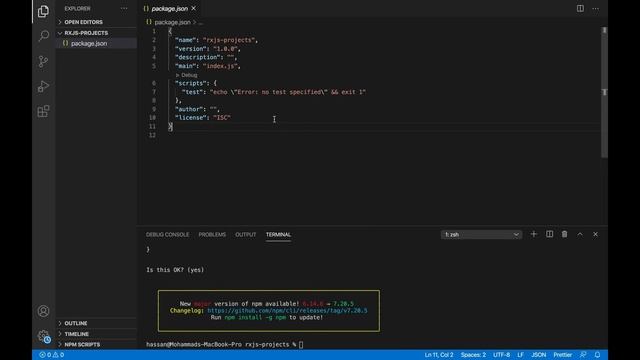Click the Debug code lens above scripts
Image resolution: width=640 pixels, height=360 pixels.
pyautogui.click(x=187, y=75)
